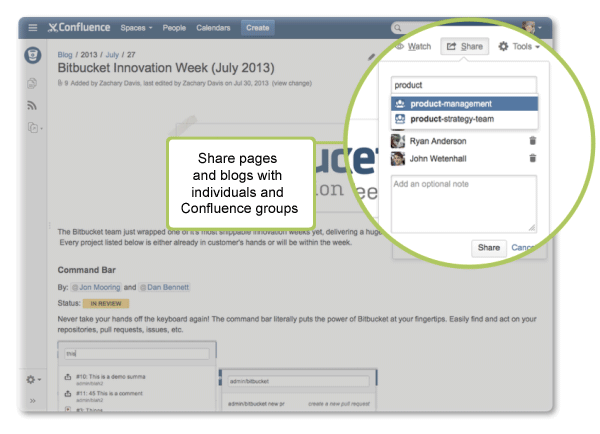Open Jon Mooring user mention

point(96,287)
